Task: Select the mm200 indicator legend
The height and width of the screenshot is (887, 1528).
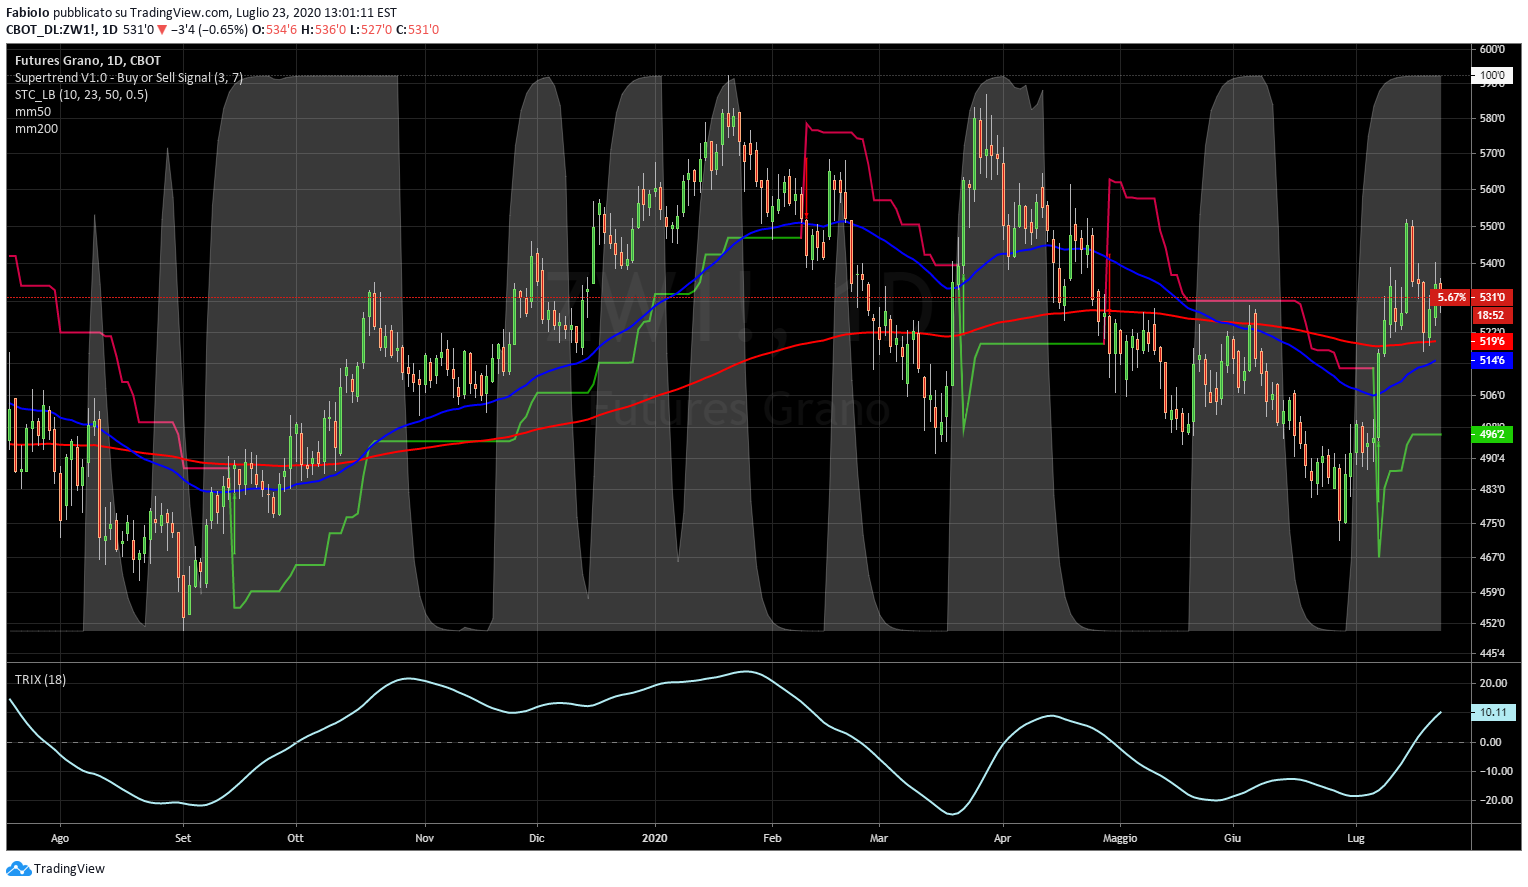Action: pyautogui.click(x=36, y=129)
